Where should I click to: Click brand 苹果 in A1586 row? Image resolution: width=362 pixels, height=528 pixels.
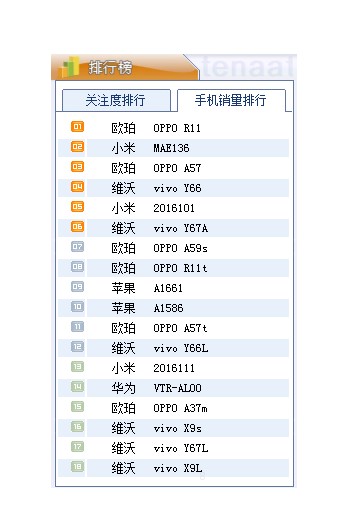click(x=124, y=308)
